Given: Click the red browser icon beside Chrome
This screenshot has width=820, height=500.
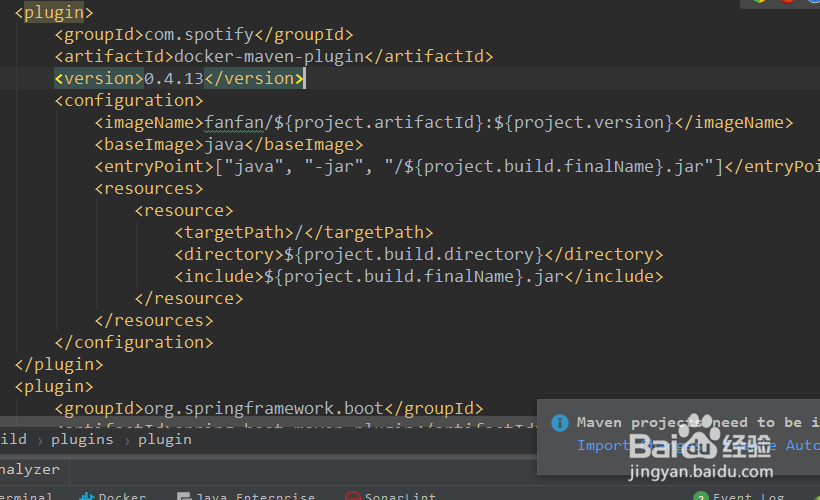Looking at the screenshot, I should pos(787,2).
